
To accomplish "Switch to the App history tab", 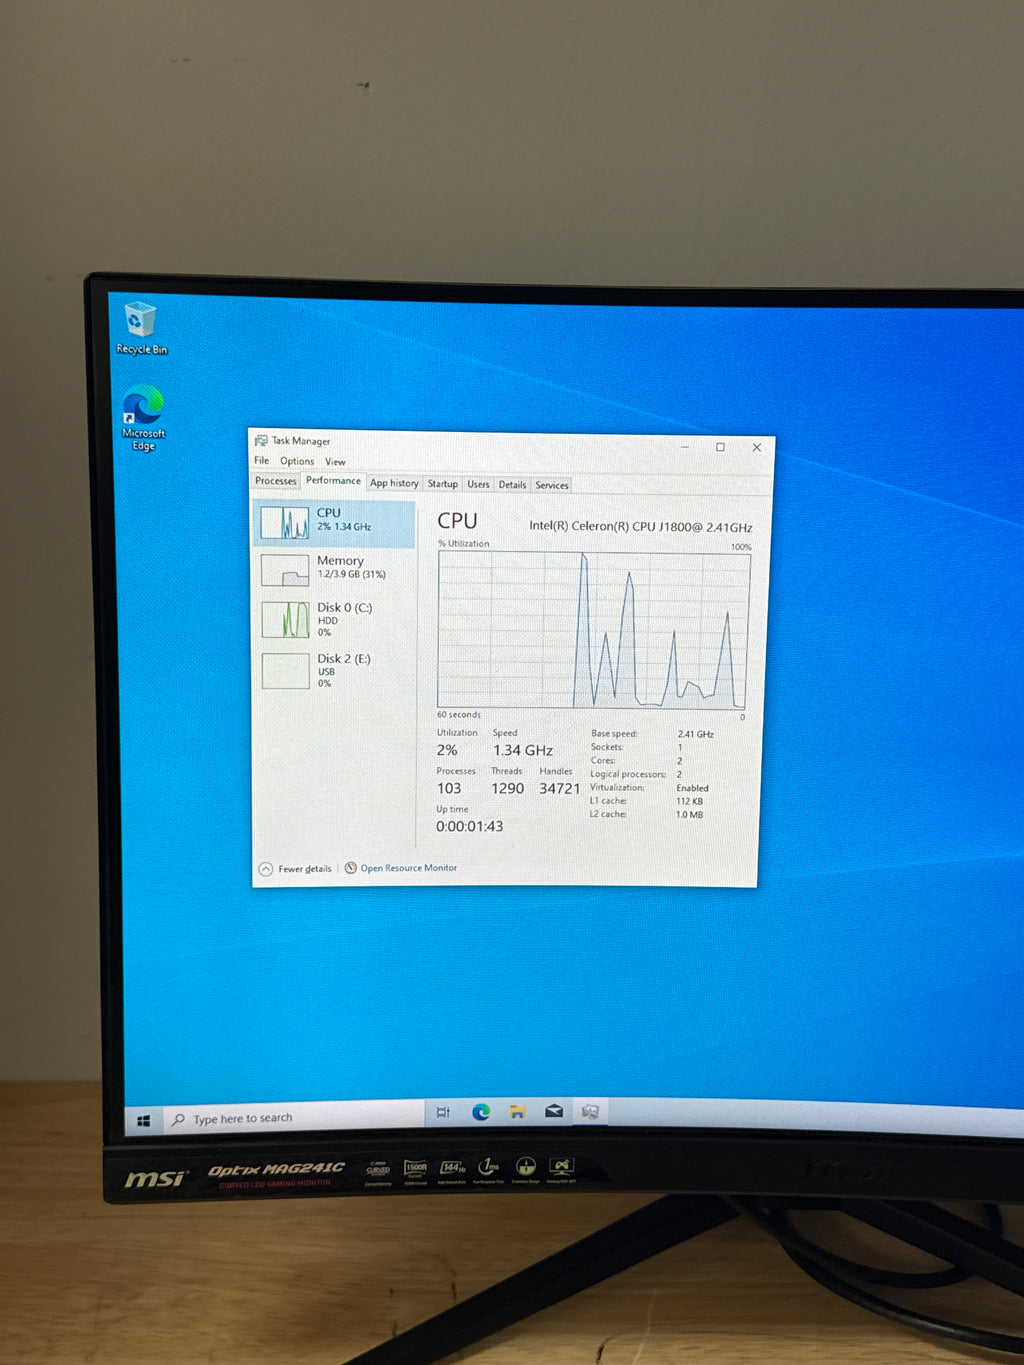I will coord(394,483).
